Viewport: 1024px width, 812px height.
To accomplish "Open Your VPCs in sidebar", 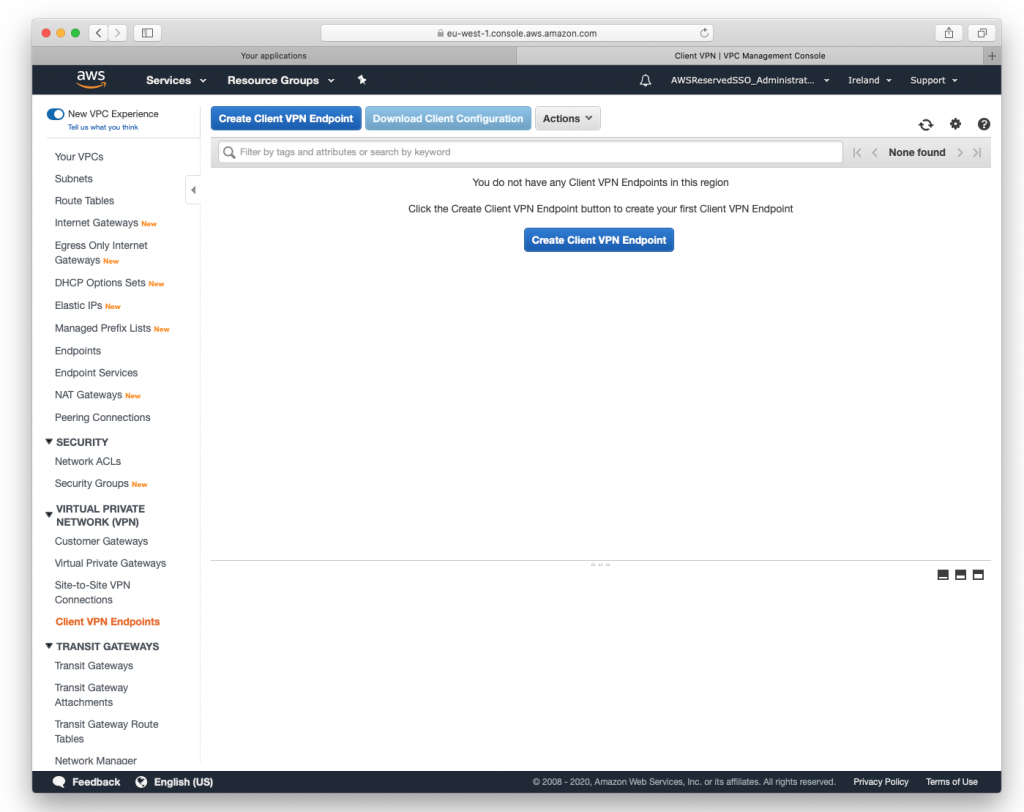I will coord(79,157).
